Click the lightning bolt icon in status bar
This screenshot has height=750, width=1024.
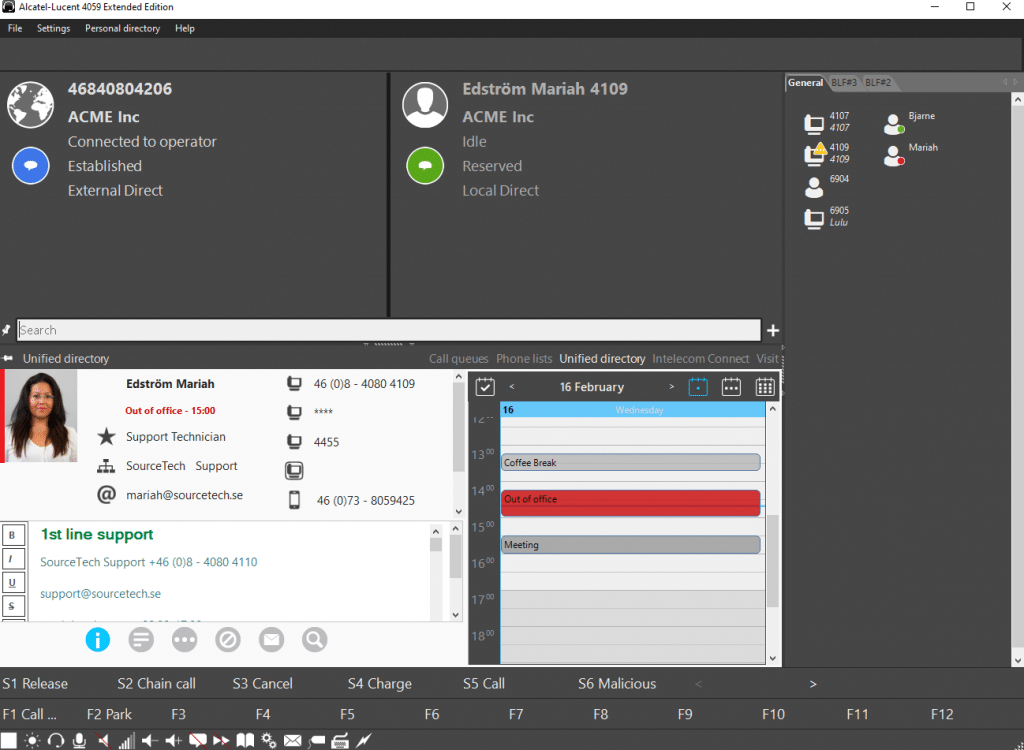364,740
